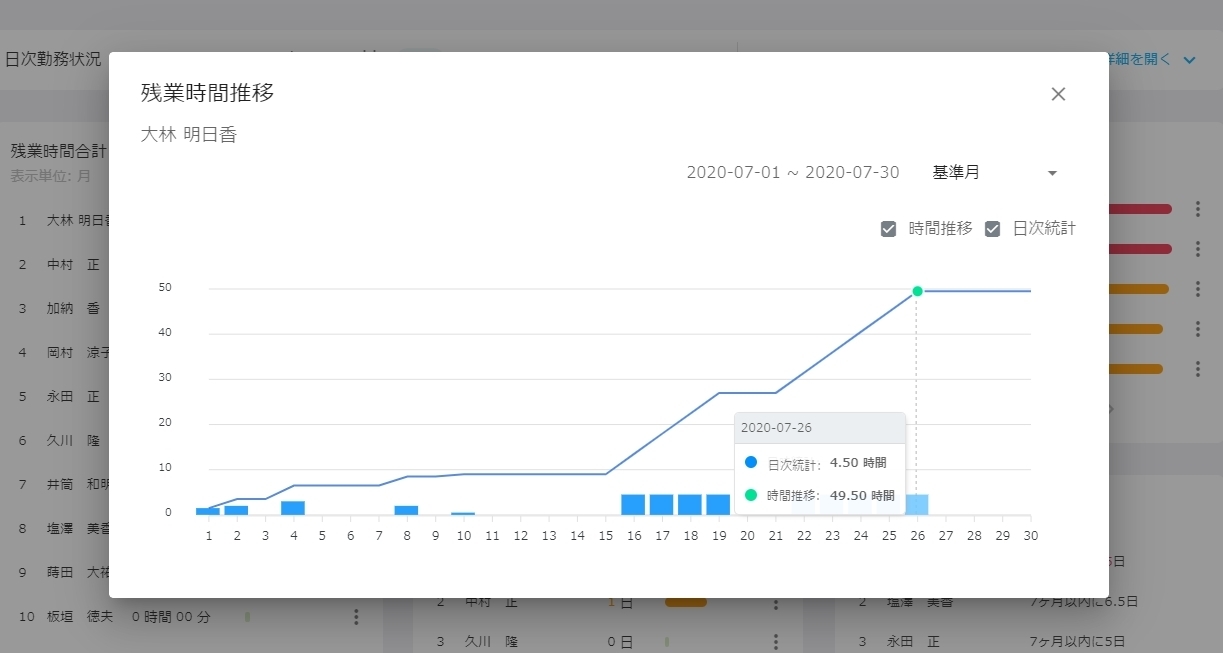
Task: Click the top red progress bar
Action: [x=1138, y=209]
